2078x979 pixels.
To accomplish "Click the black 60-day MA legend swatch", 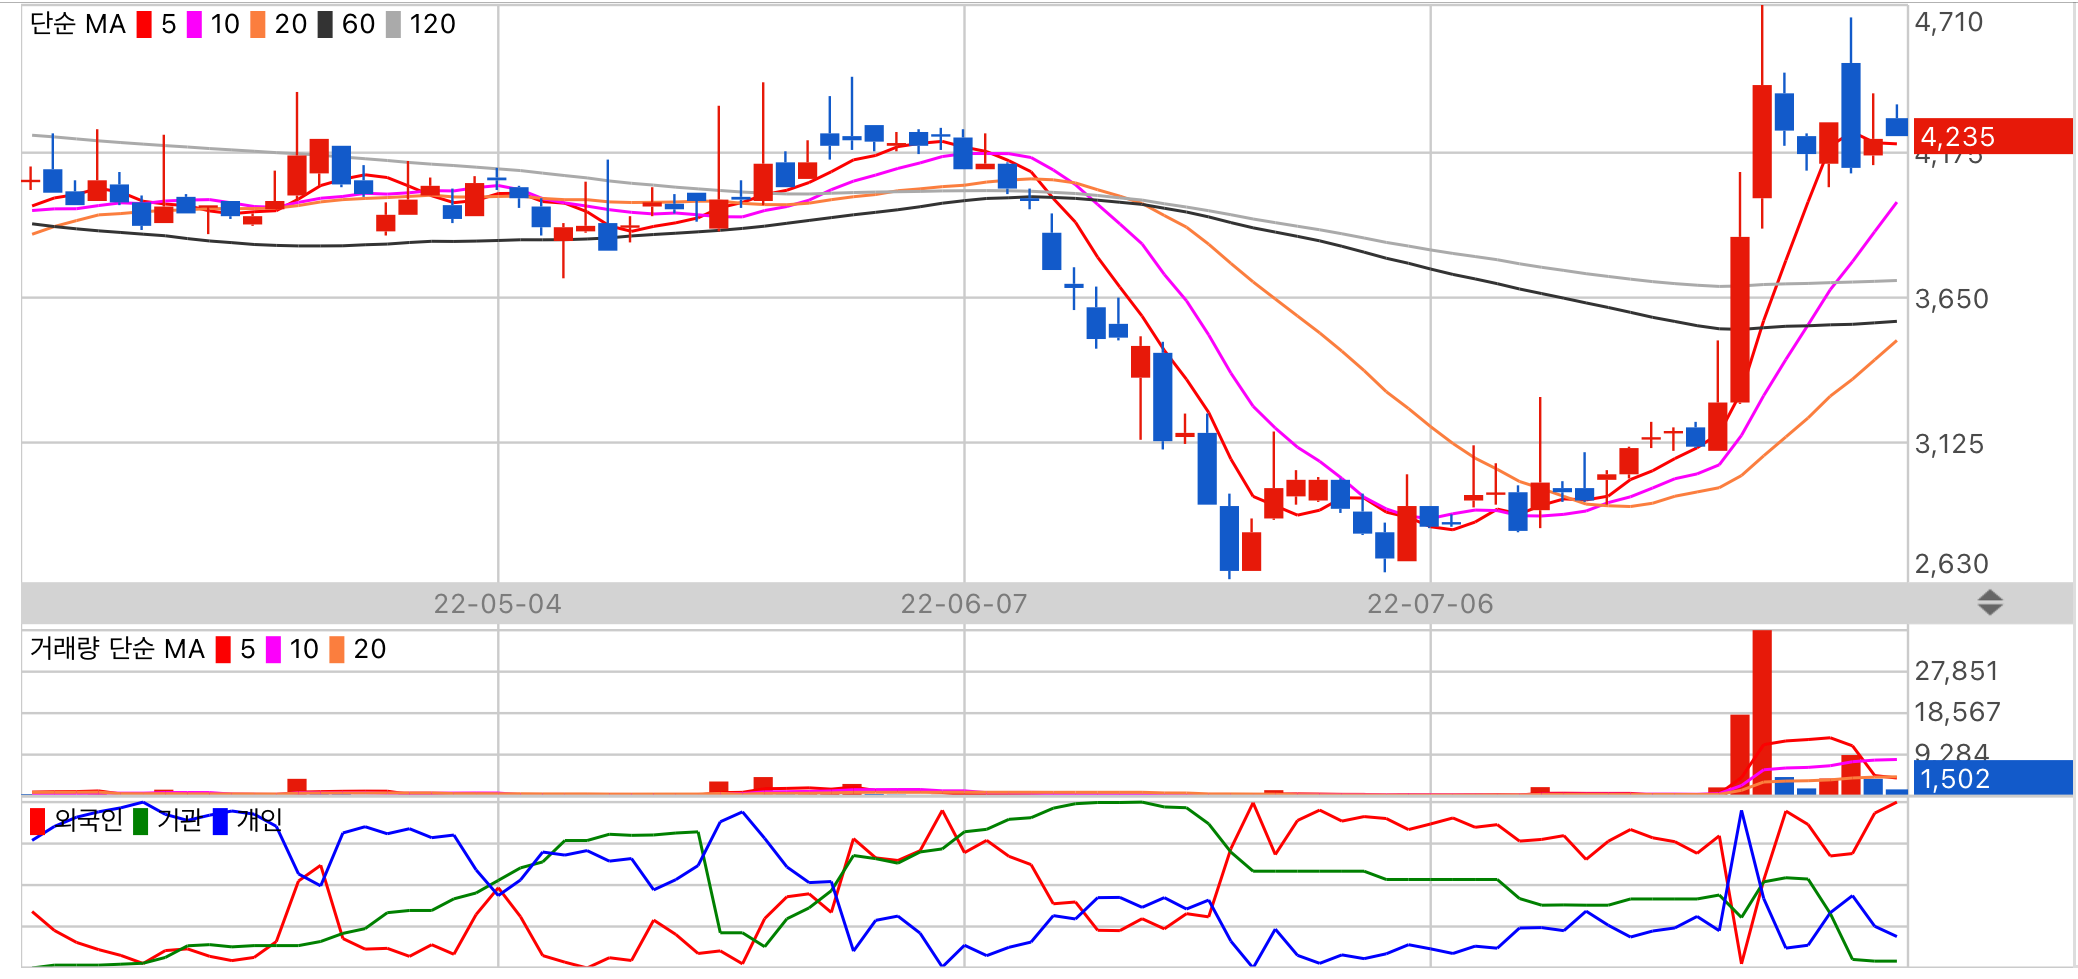I will coord(325,25).
